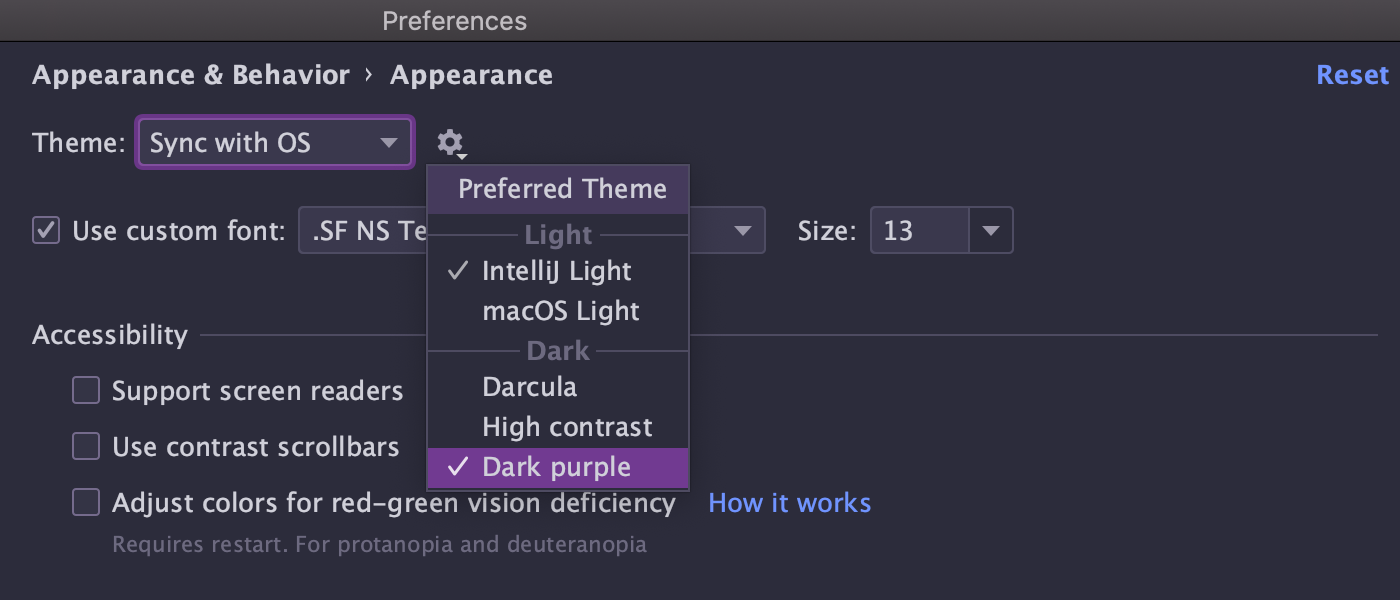The width and height of the screenshot is (1400, 600).
Task: Open the custom font name dropdown arrow
Action: (742, 231)
